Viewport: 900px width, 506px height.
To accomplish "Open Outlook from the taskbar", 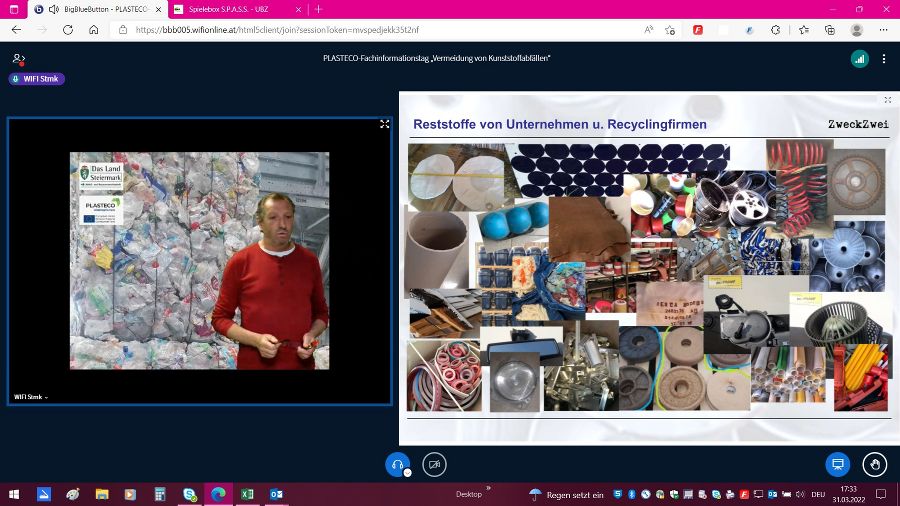I will (276, 494).
